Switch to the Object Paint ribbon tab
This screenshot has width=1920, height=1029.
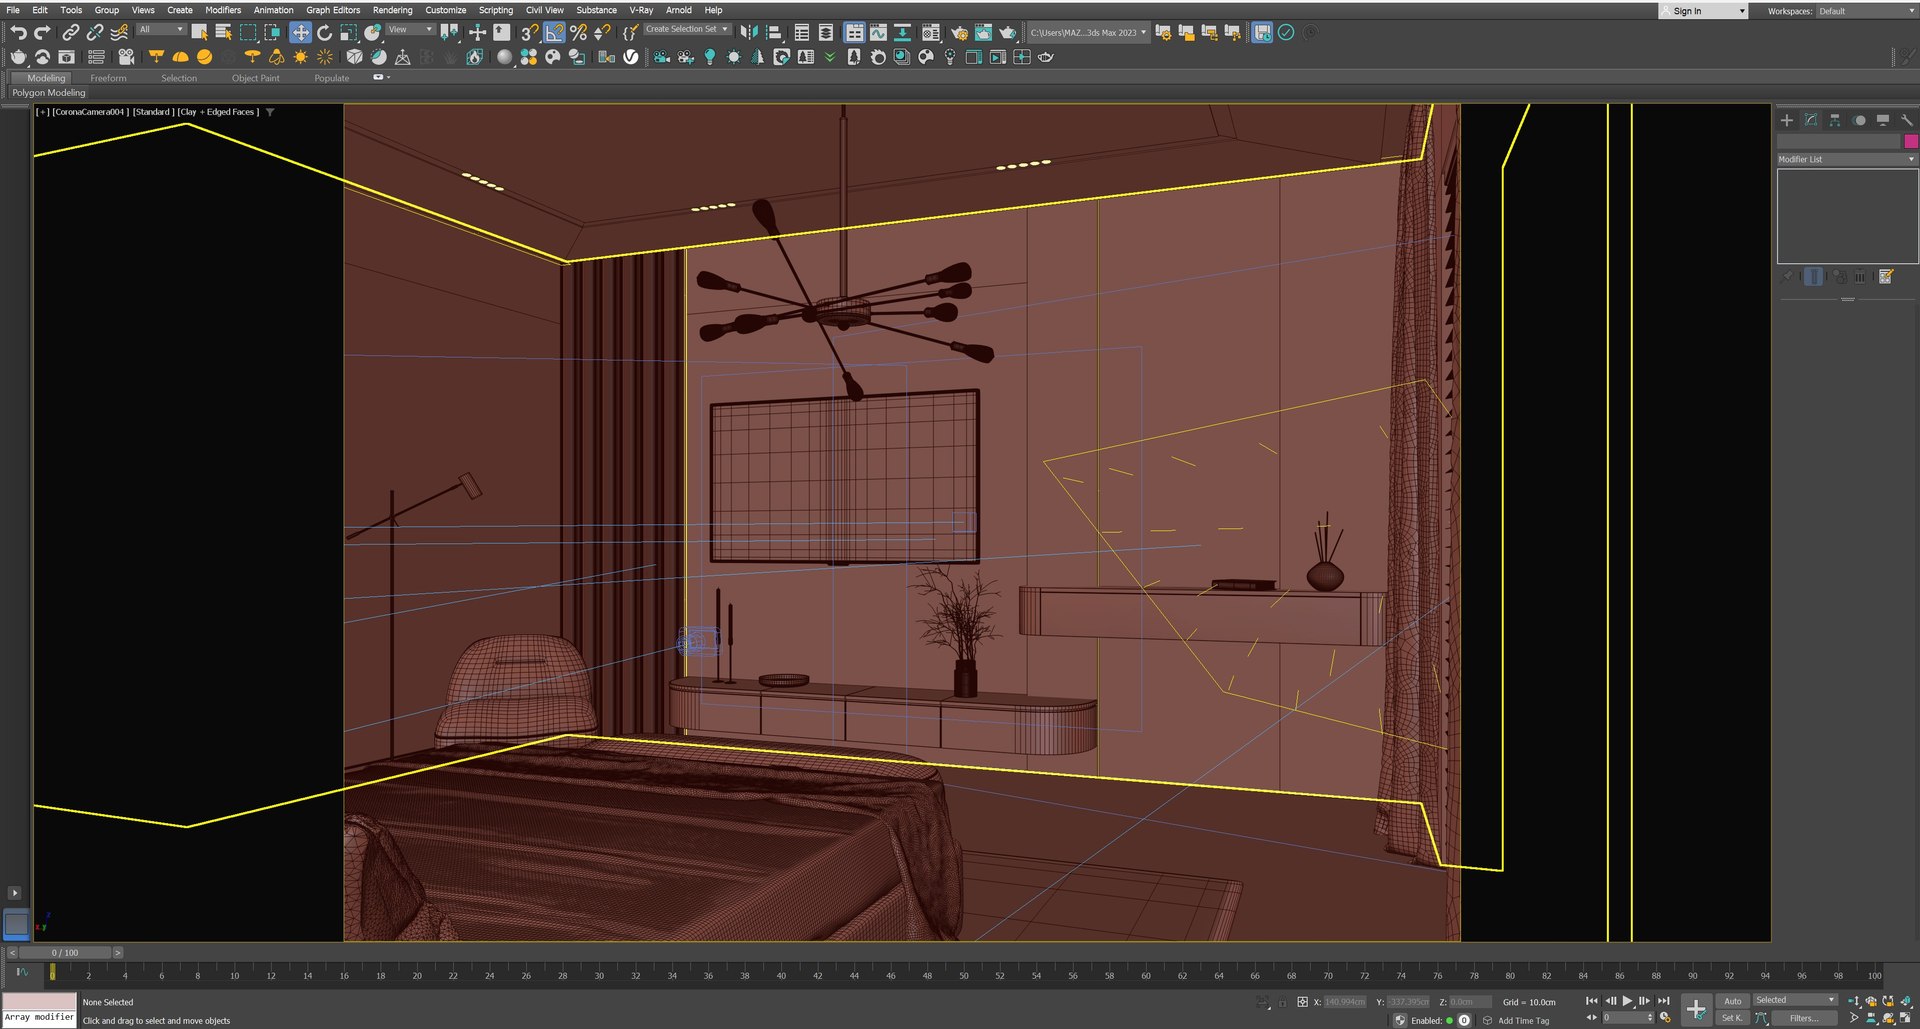pyautogui.click(x=256, y=78)
